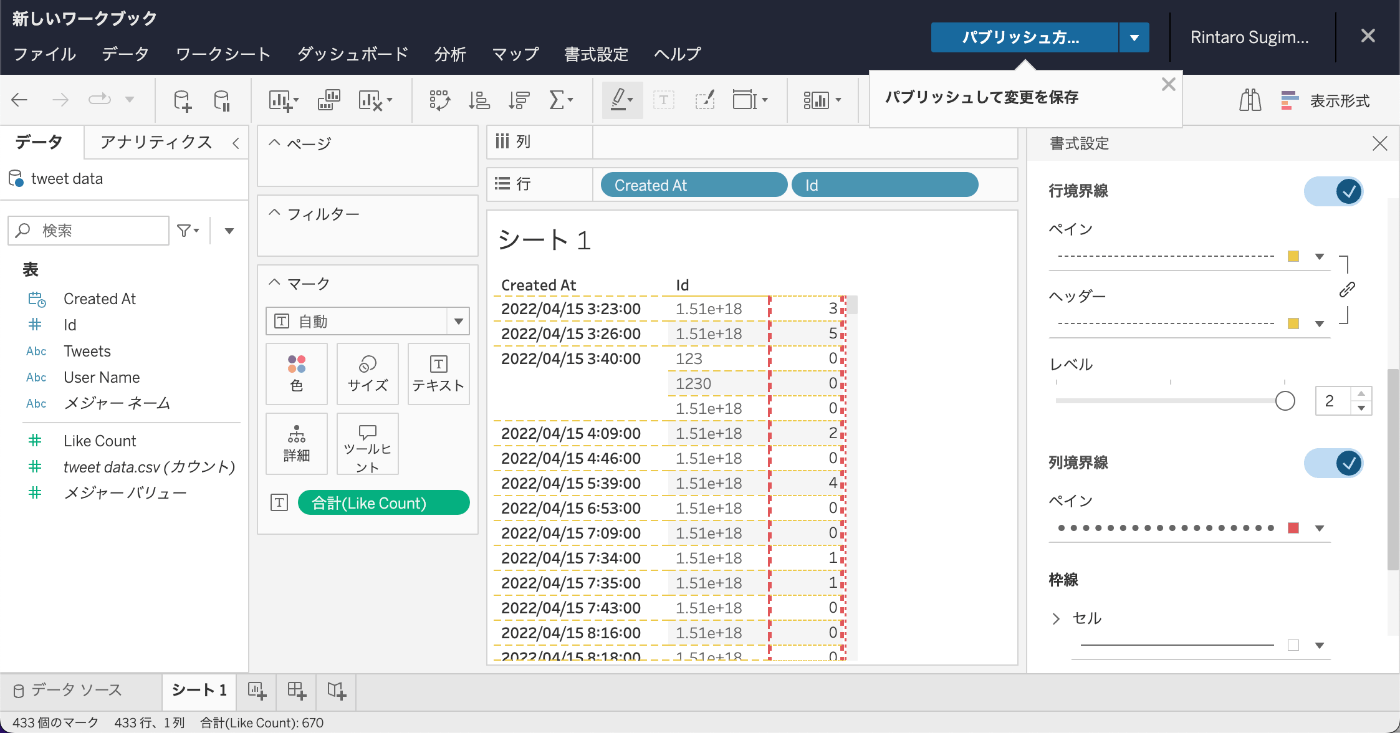The height and width of the screenshot is (733, 1400).
Task: Click the 合計(Like Count) pill in marks
Action: [384, 503]
